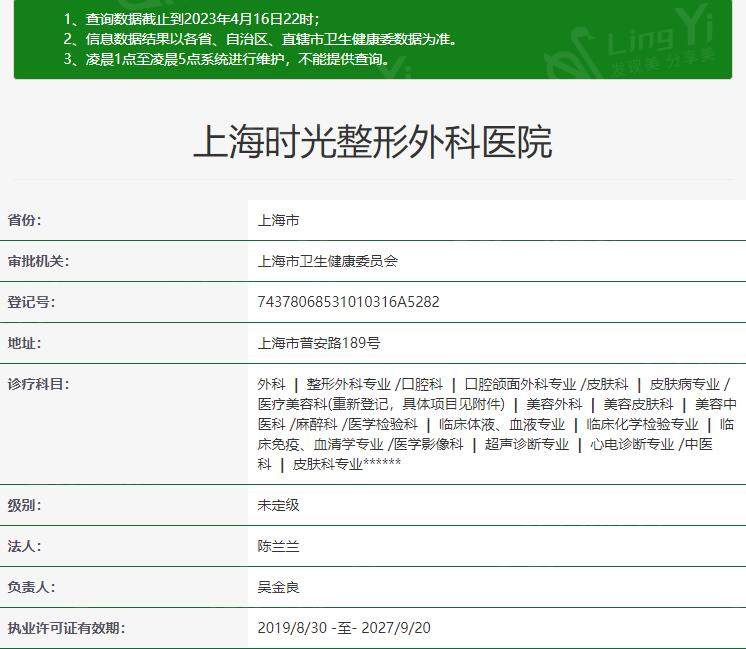Image resolution: width=746 pixels, height=649 pixels.
Task: Click the 级别 label
Action: coord(24,505)
